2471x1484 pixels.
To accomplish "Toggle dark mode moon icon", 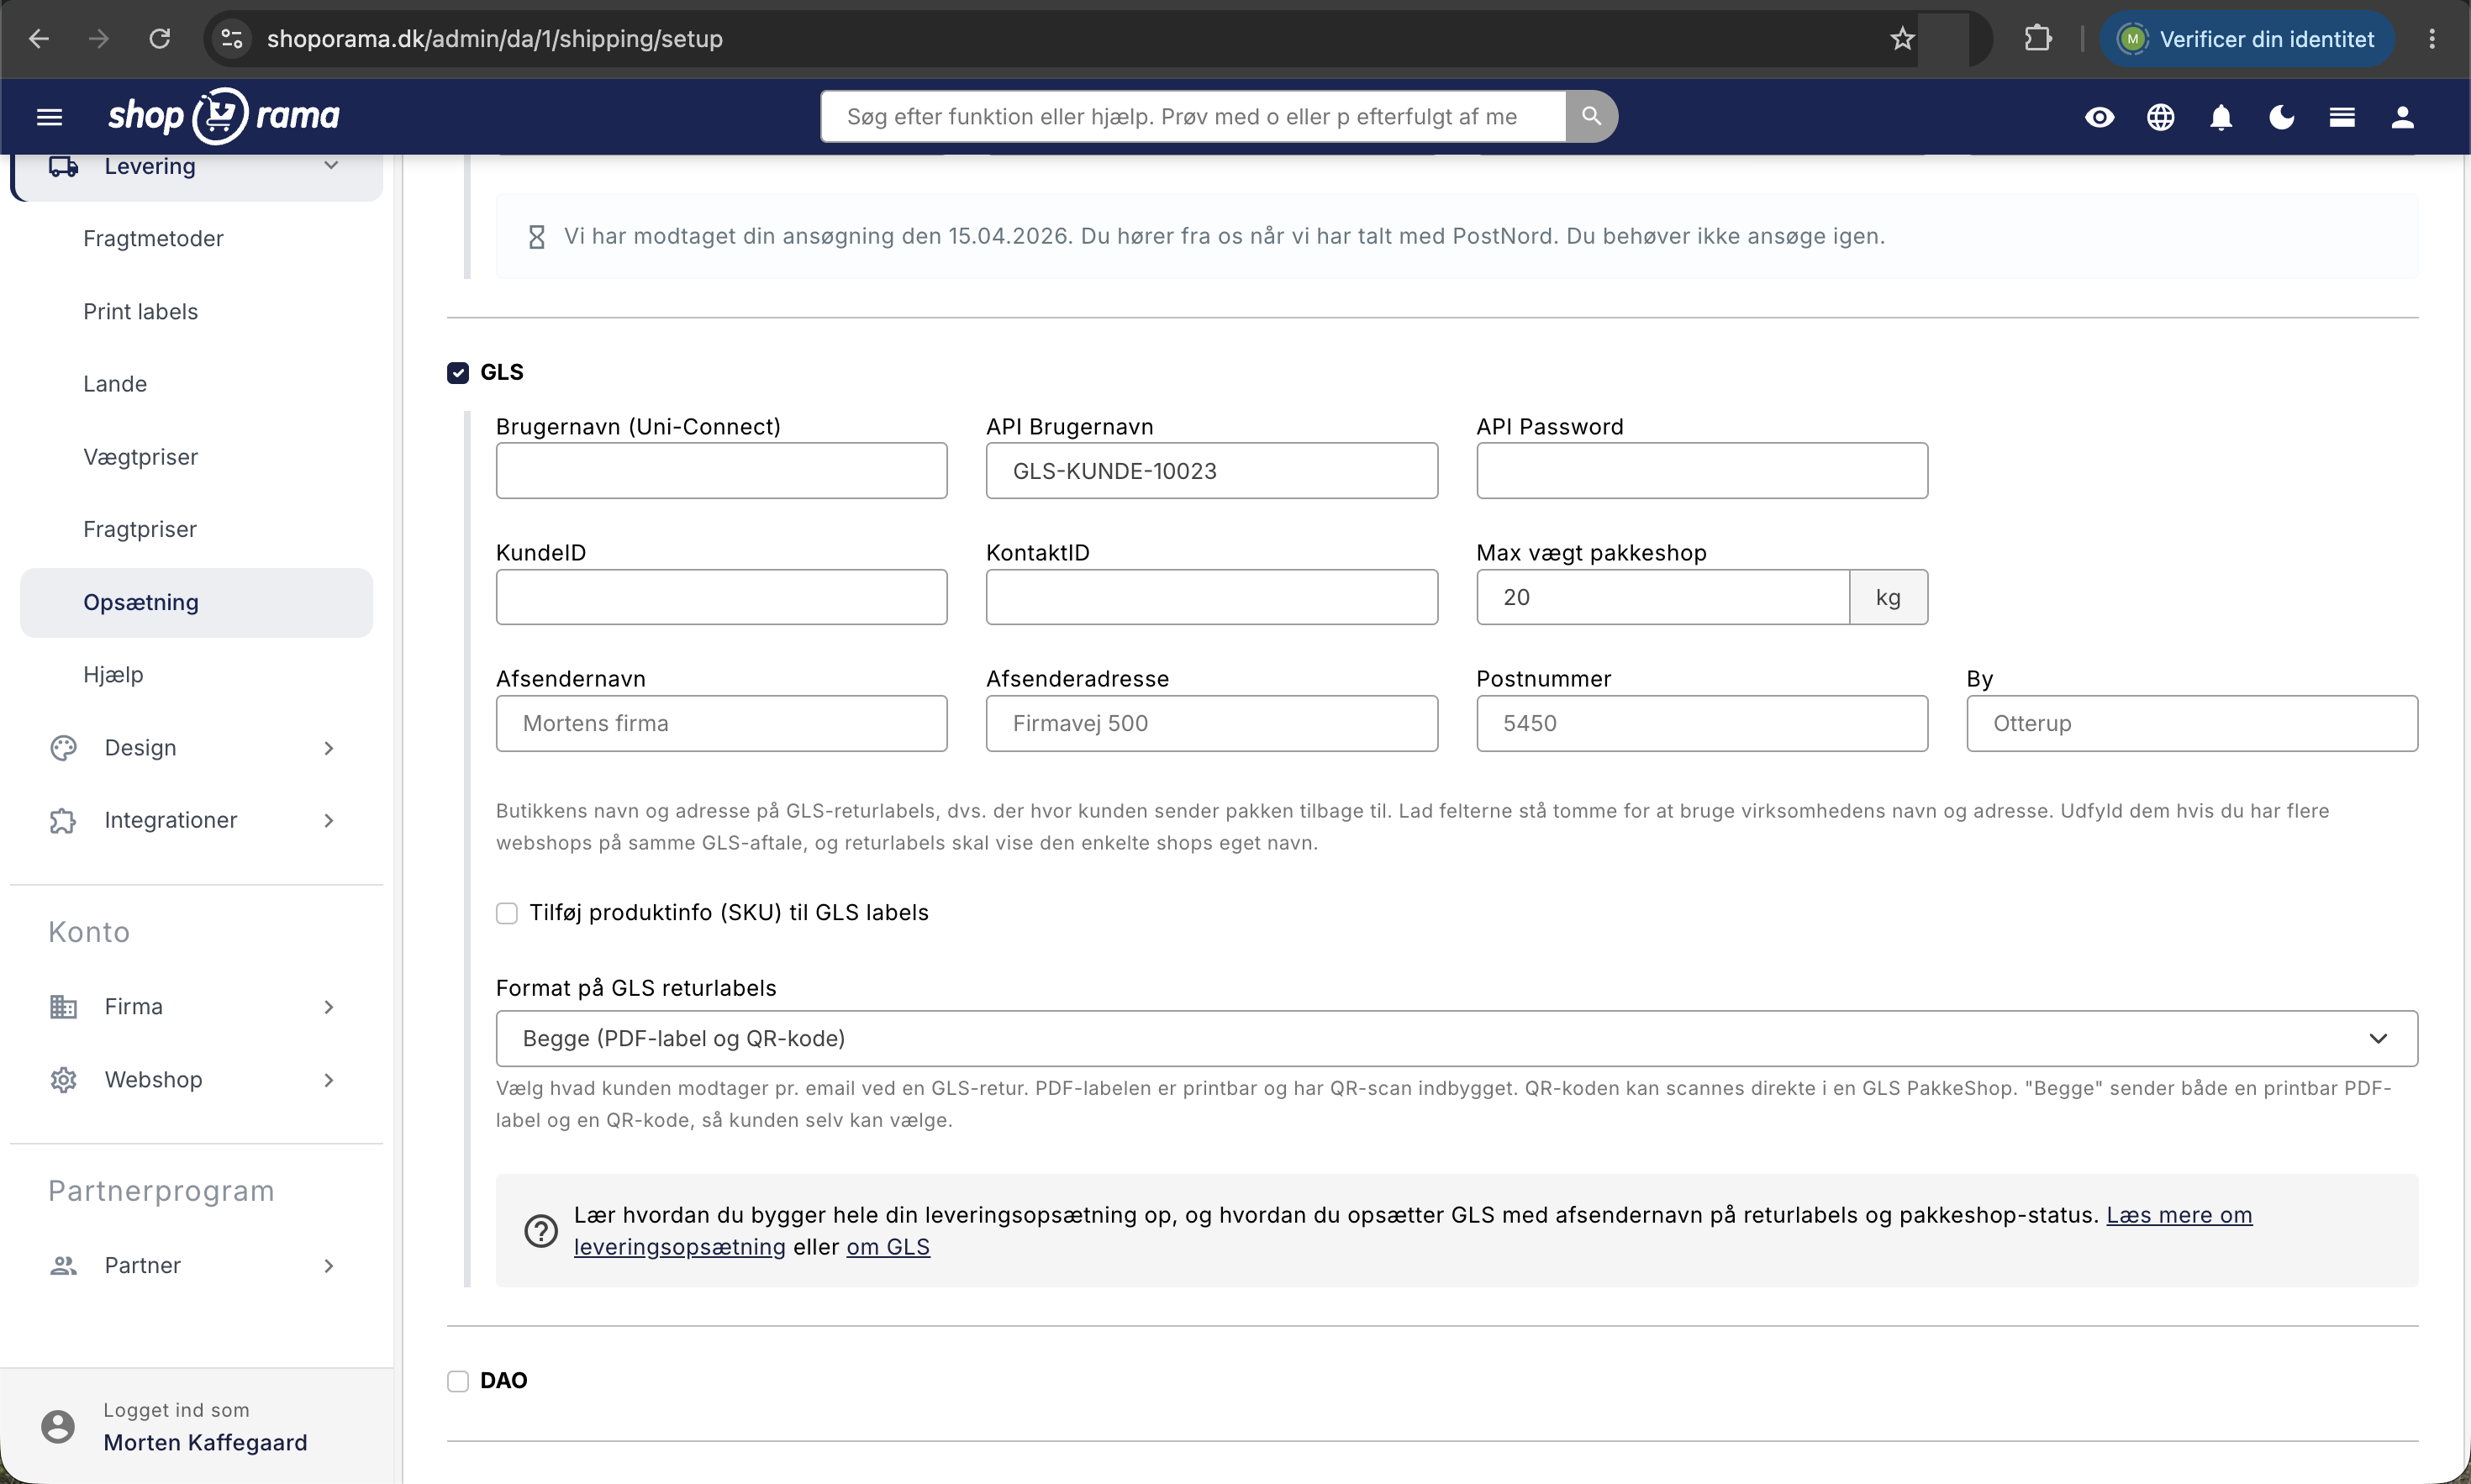I will tap(2281, 117).
